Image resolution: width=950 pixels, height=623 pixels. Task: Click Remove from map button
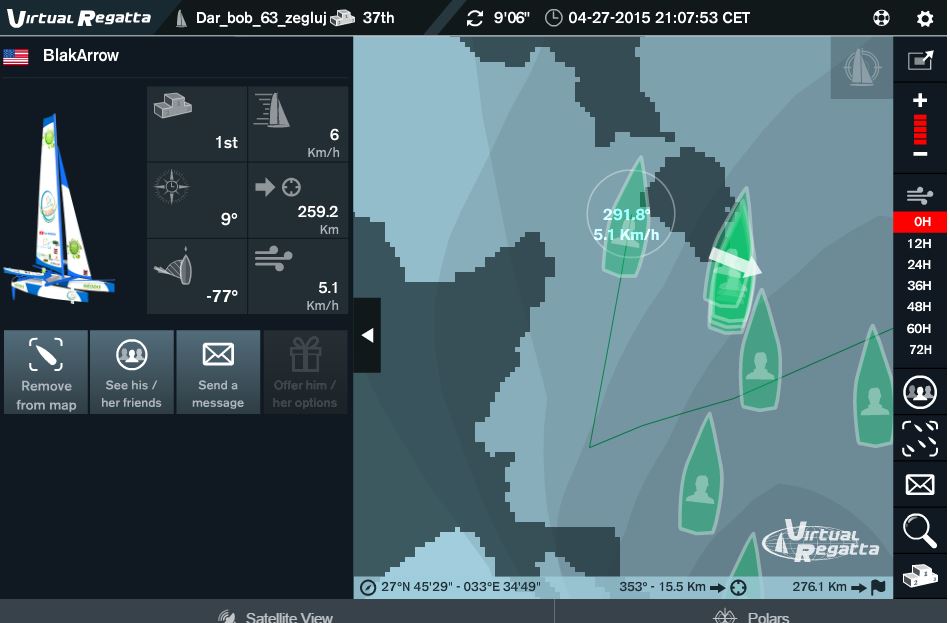tap(46, 372)
